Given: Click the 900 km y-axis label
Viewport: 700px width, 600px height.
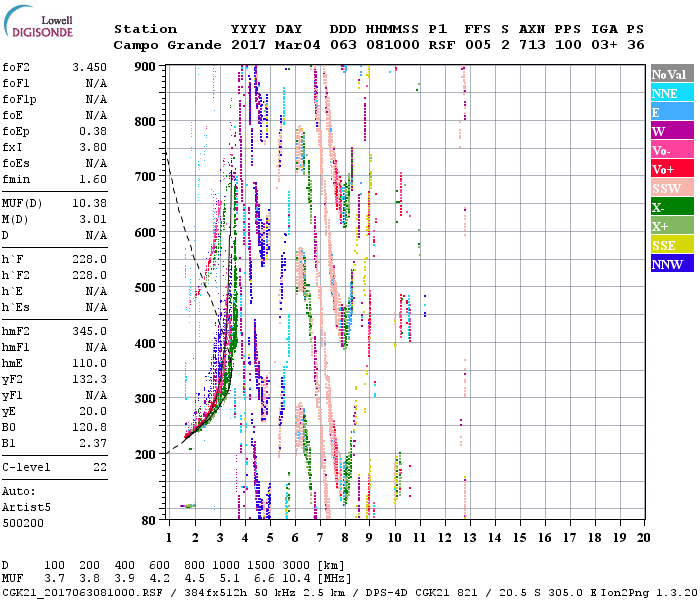Looking at the screenshot, I should click(x=145, y=67).
